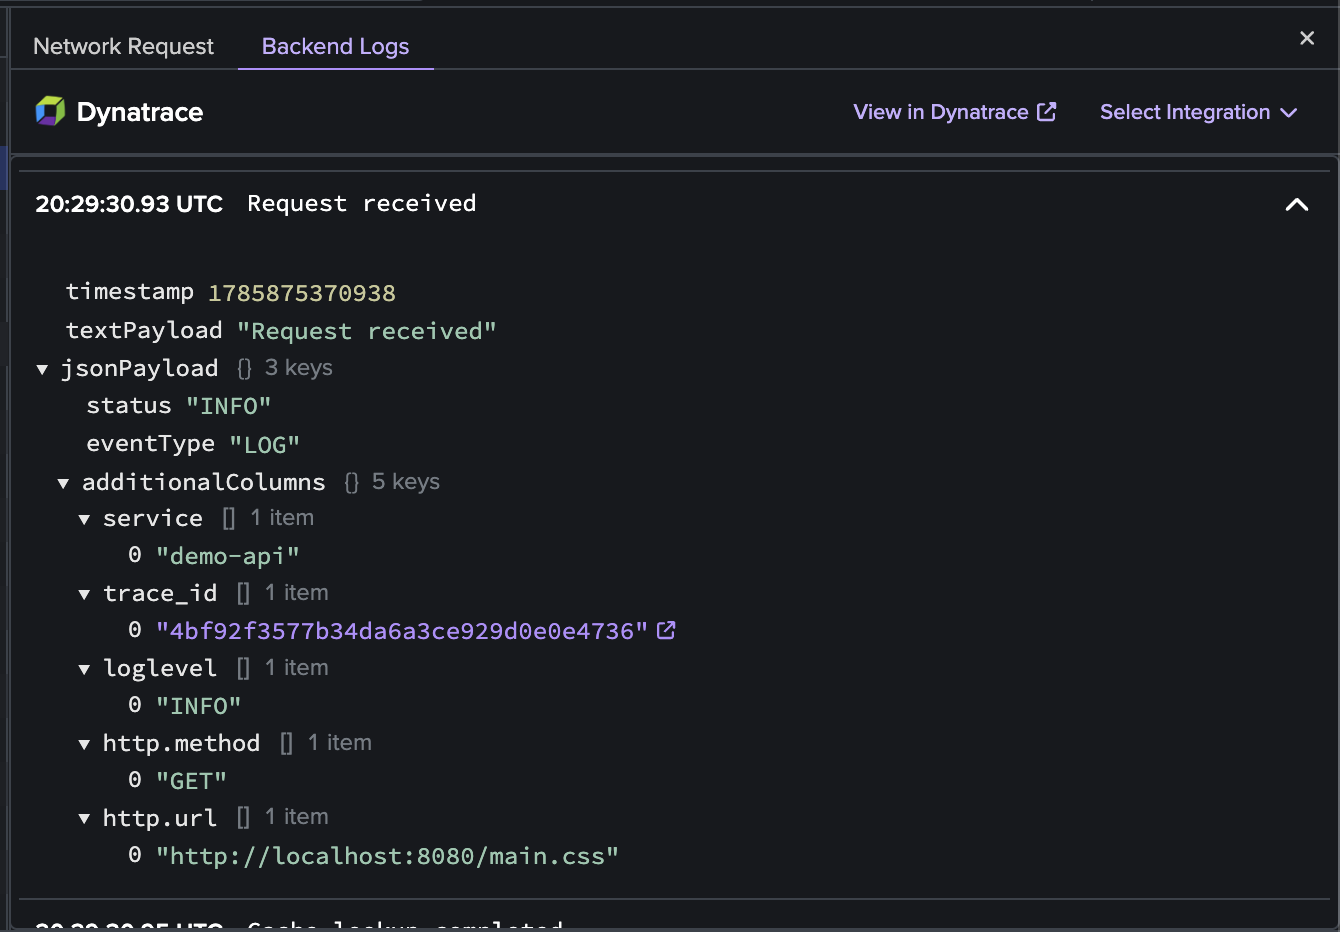Image resolution: width=1340 pixels, height=932 pixels.
Task: Collapse the http.method array node
Action: point(84,744)
